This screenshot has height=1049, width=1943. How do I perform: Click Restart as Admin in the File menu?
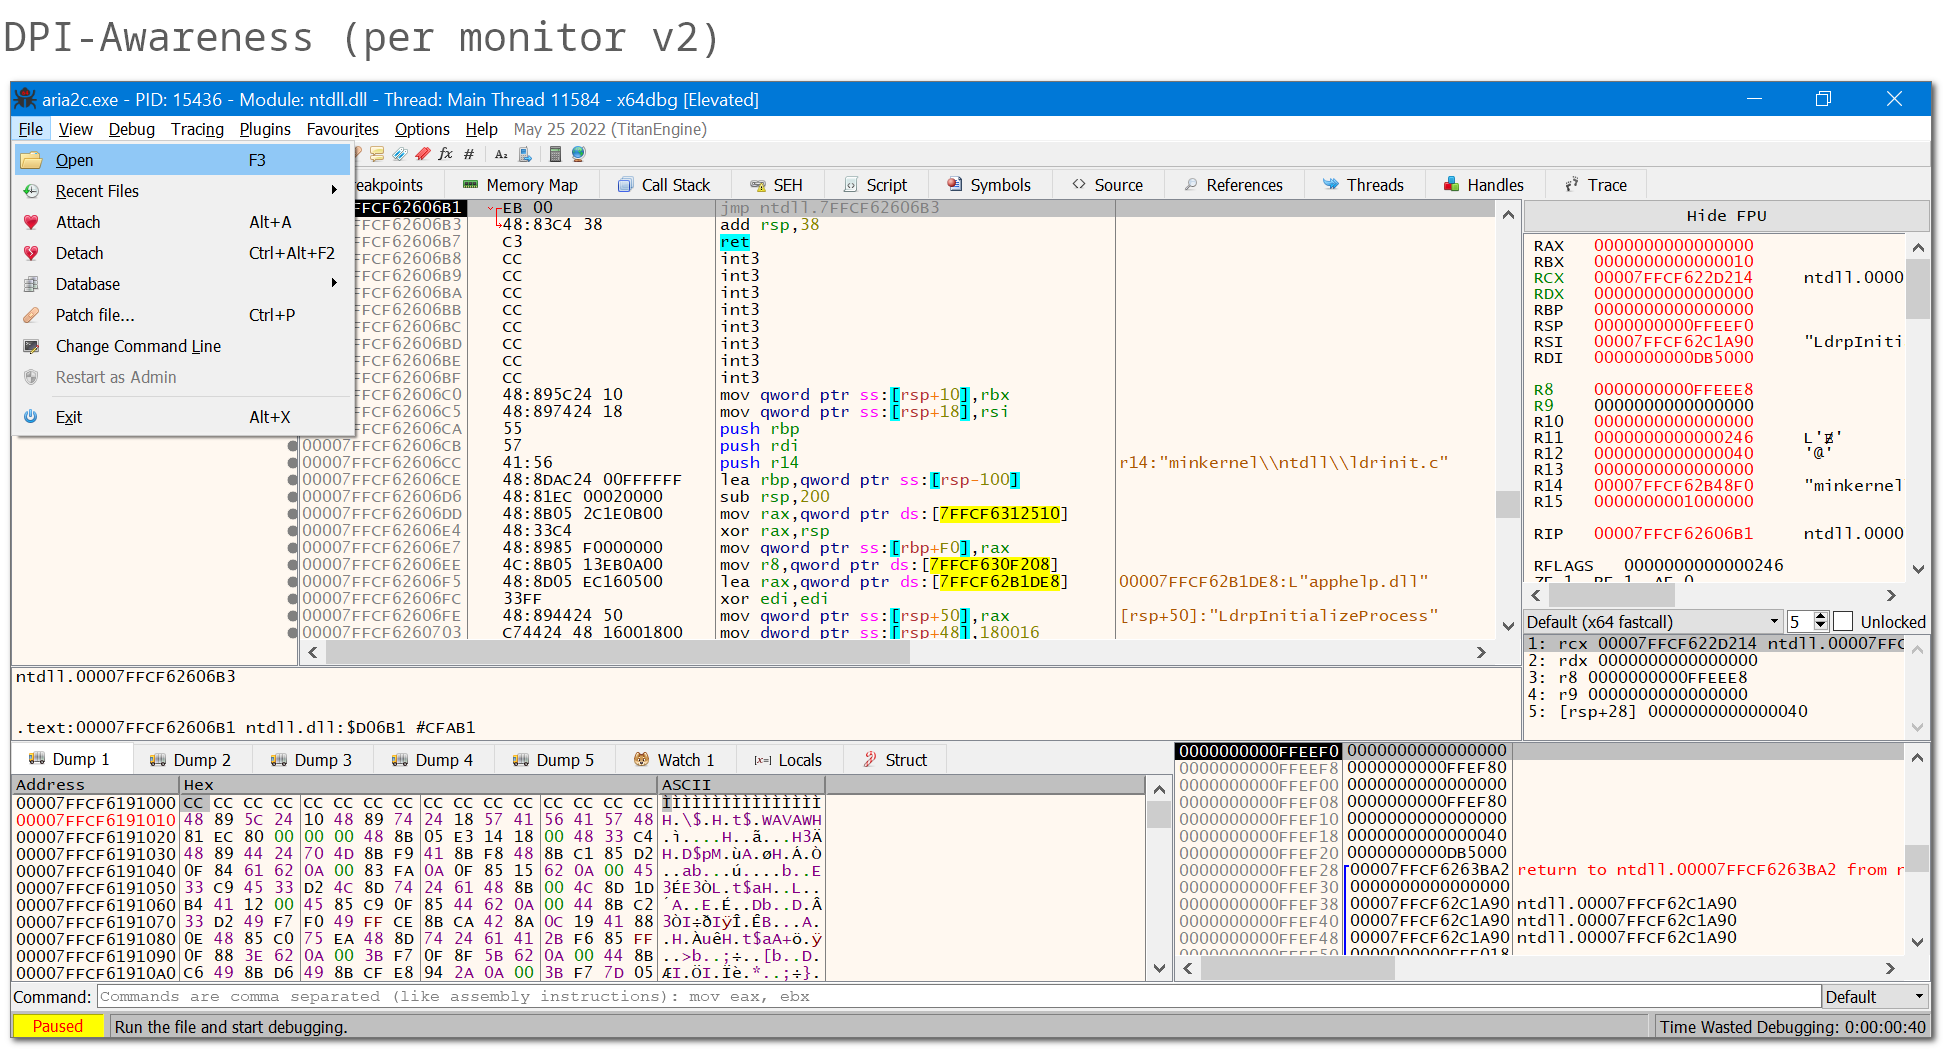116,377
